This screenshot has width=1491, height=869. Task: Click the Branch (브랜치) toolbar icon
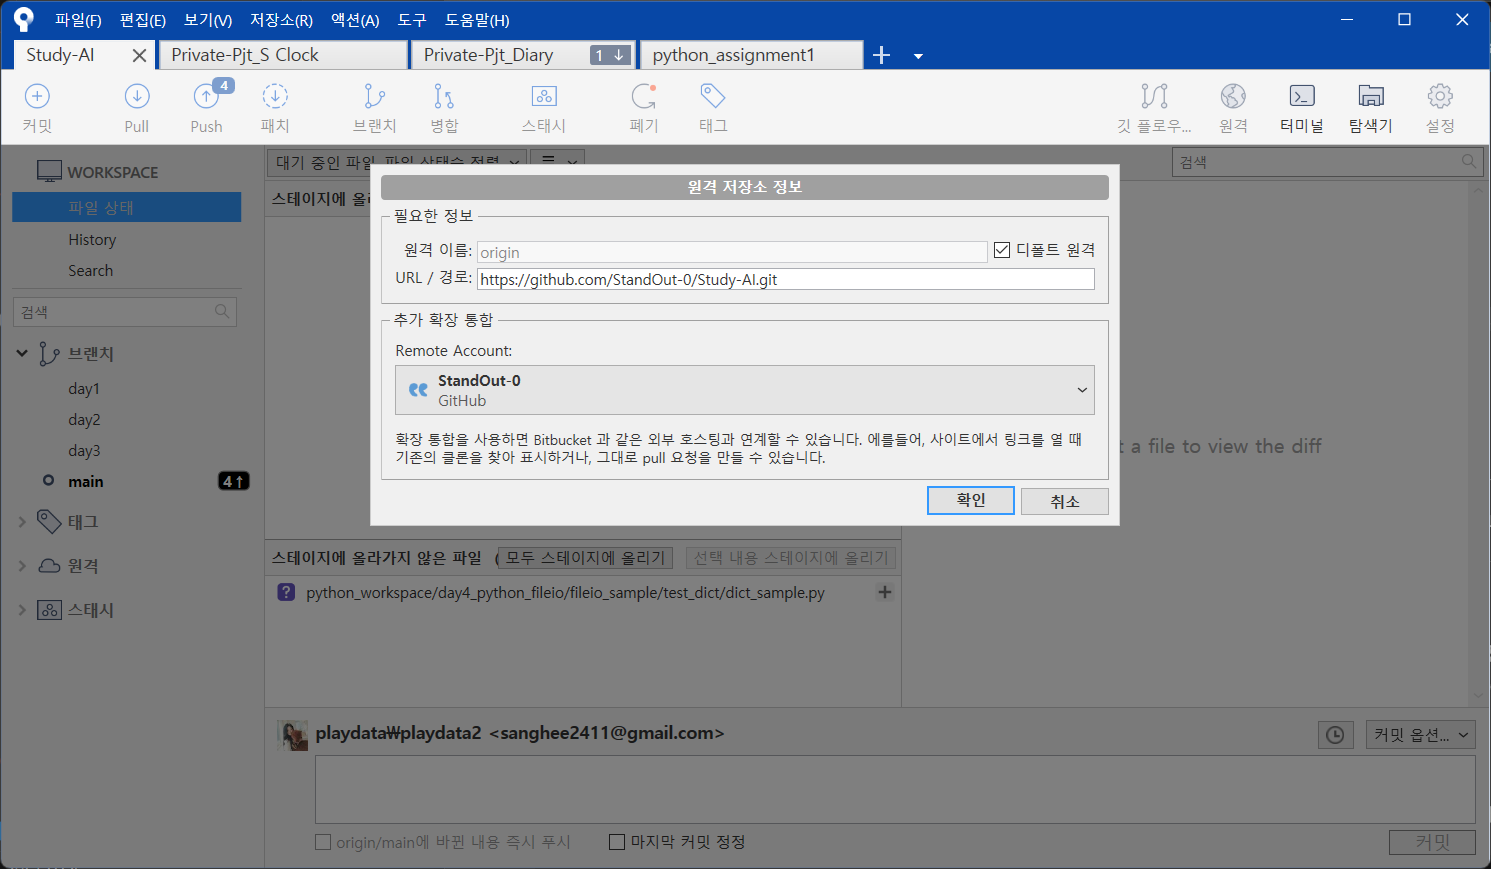coord(375,107)
